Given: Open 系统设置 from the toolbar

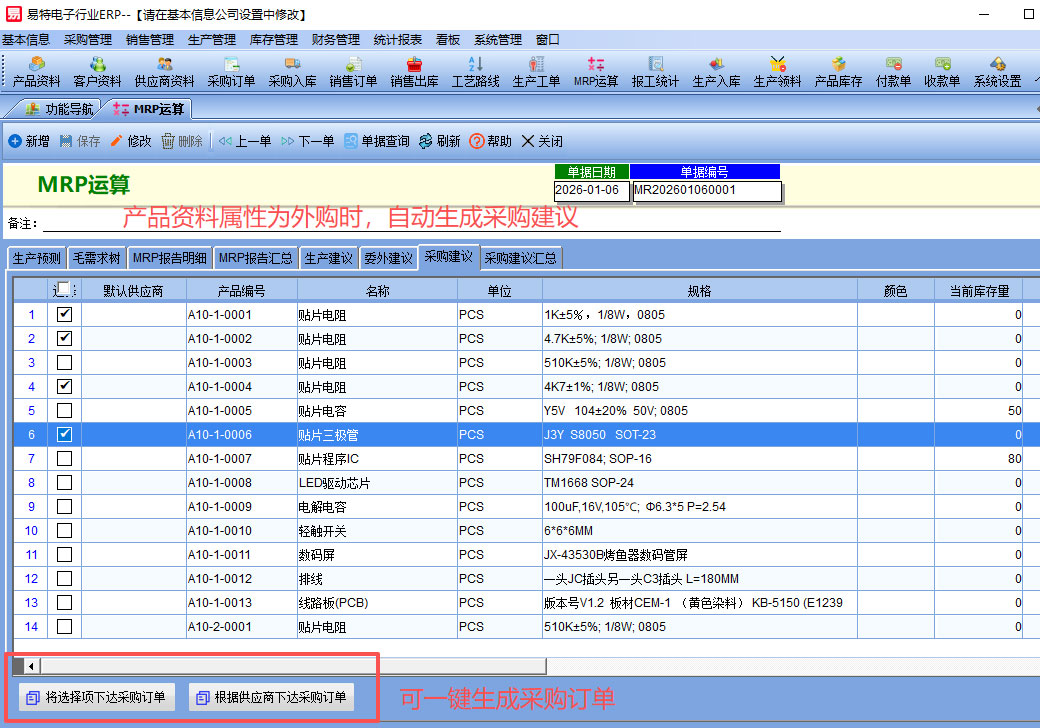Looking at the screenshot, I should pyautogui.click(x=997, y=71).
